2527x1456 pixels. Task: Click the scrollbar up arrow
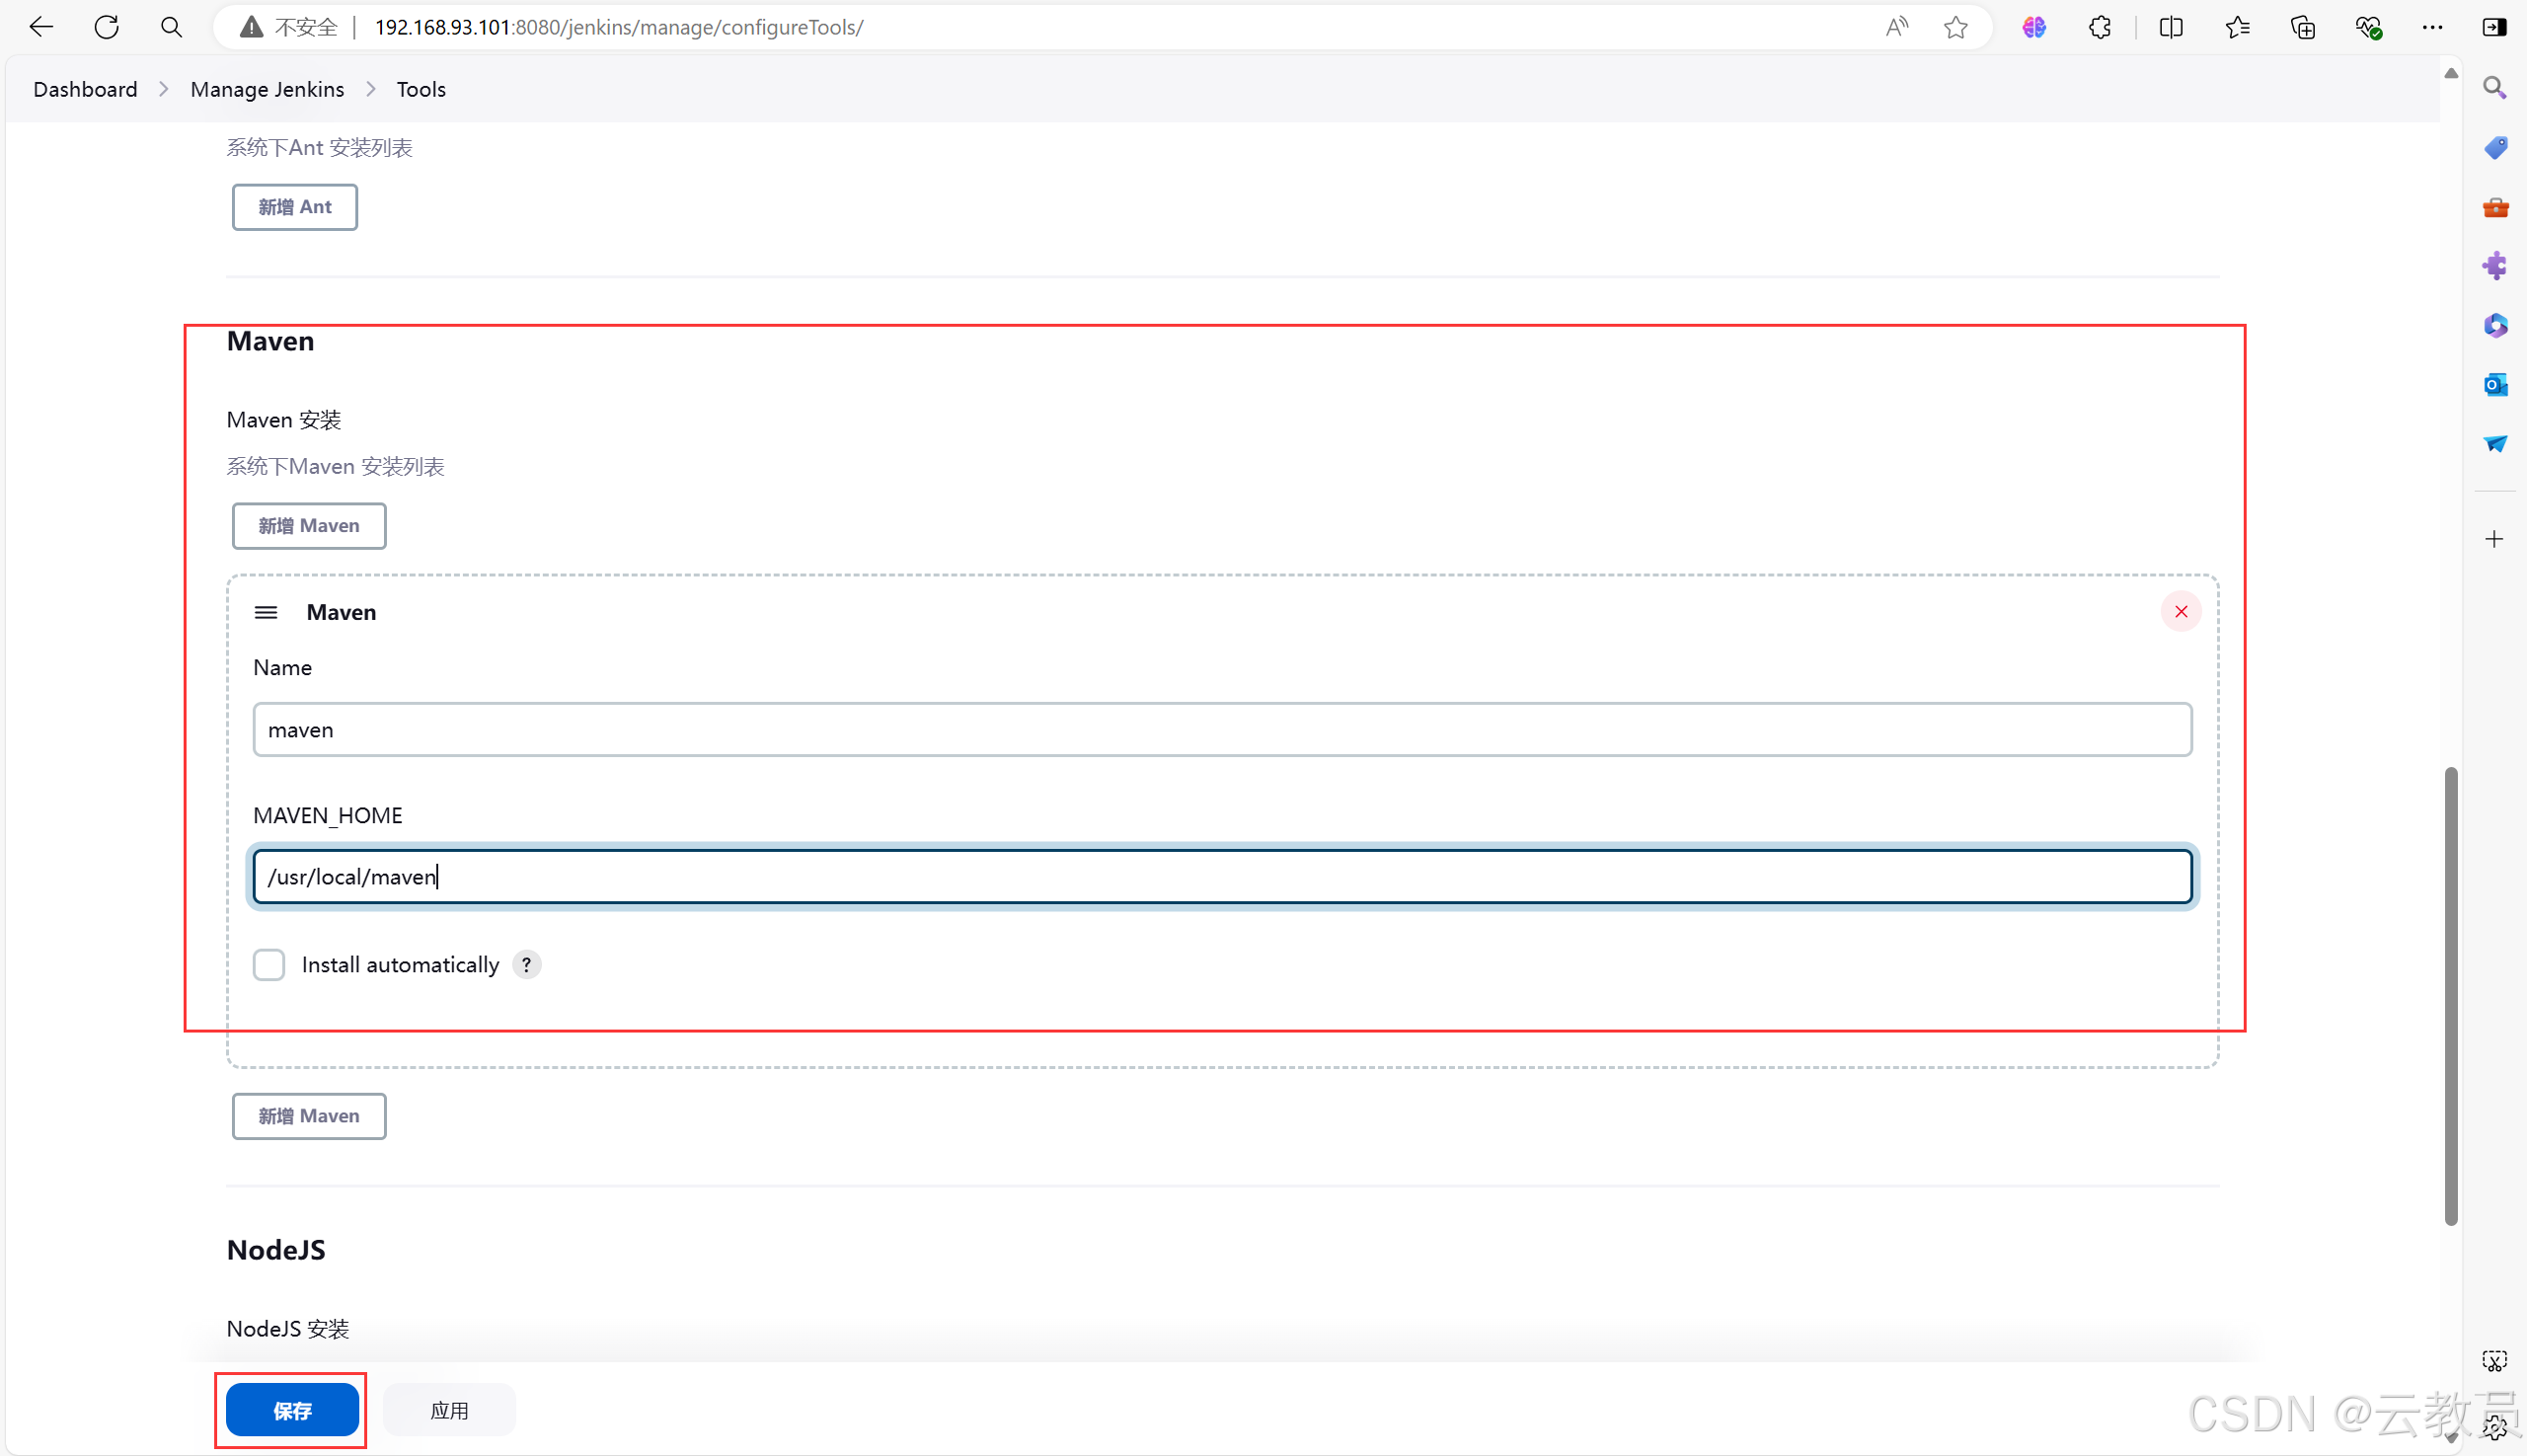tap(2450, 73)
